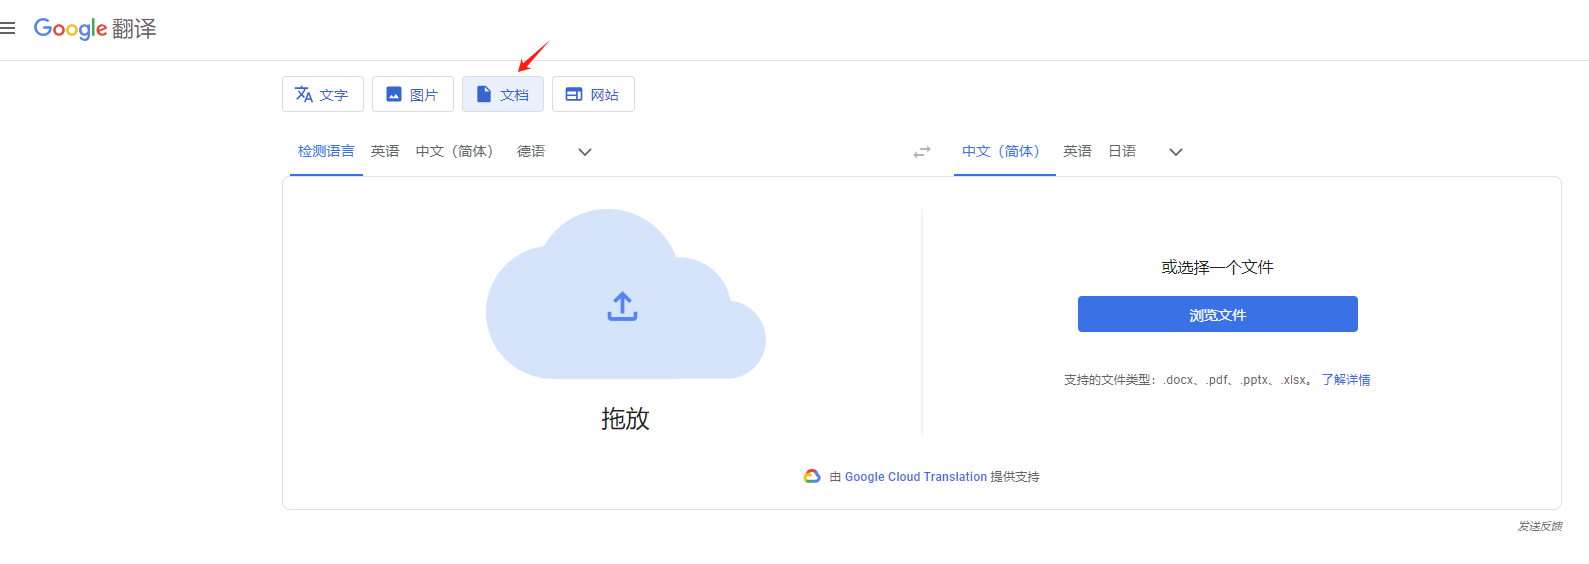
Task: Choose 检测语言 as source language
Action: 326,151
